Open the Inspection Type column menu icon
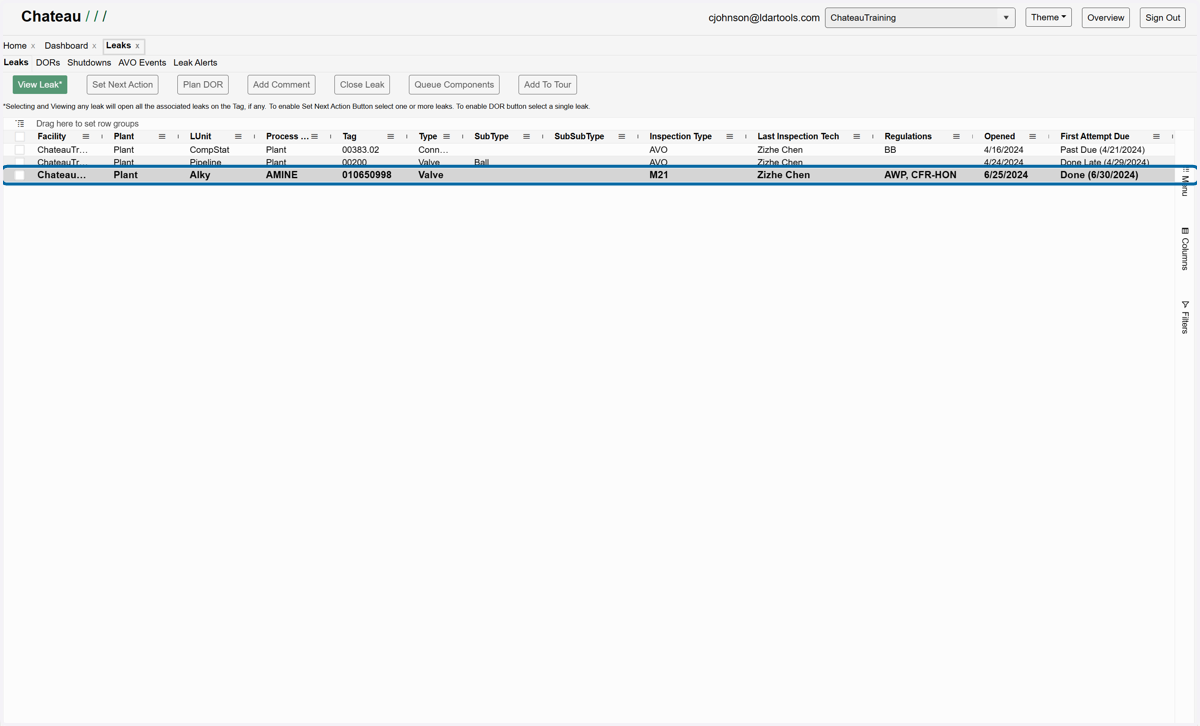The image size is (1200, 726). tap(729, 137)
